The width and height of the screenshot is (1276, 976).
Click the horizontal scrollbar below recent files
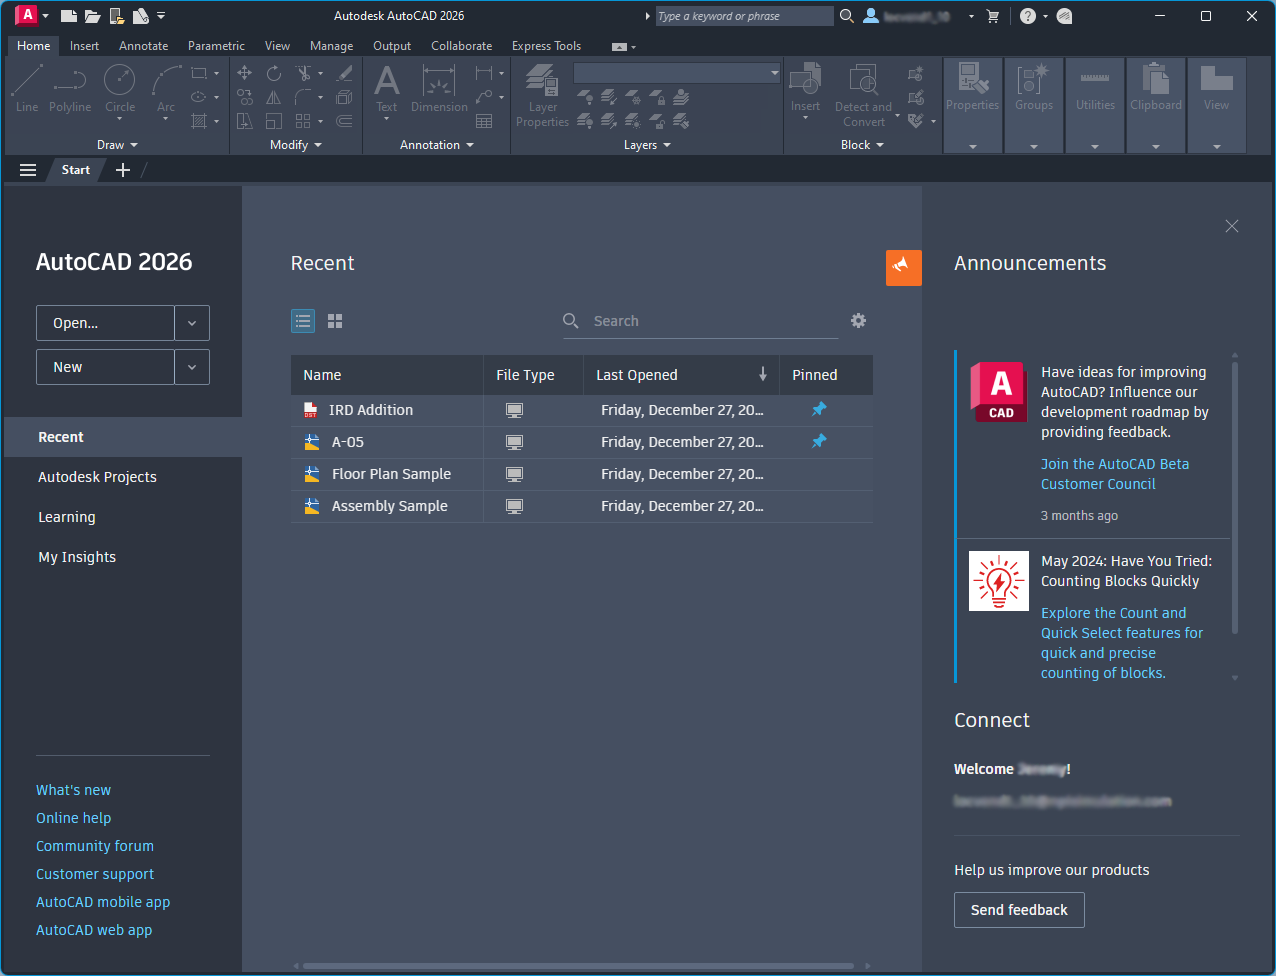(579, 966)
